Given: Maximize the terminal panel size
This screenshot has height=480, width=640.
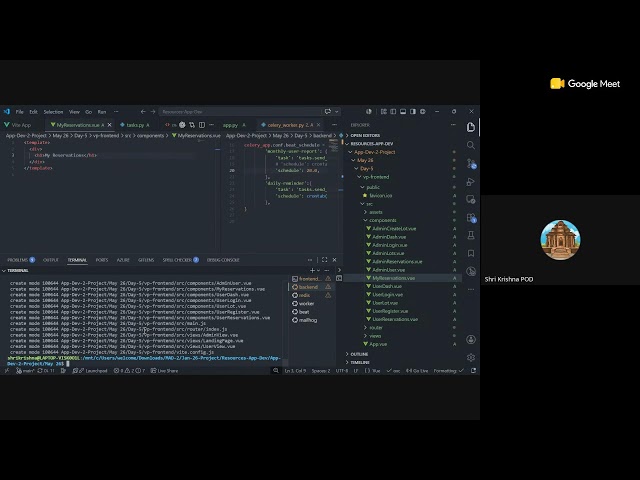Looking at the screenshot, I should [x=324, y=260].
